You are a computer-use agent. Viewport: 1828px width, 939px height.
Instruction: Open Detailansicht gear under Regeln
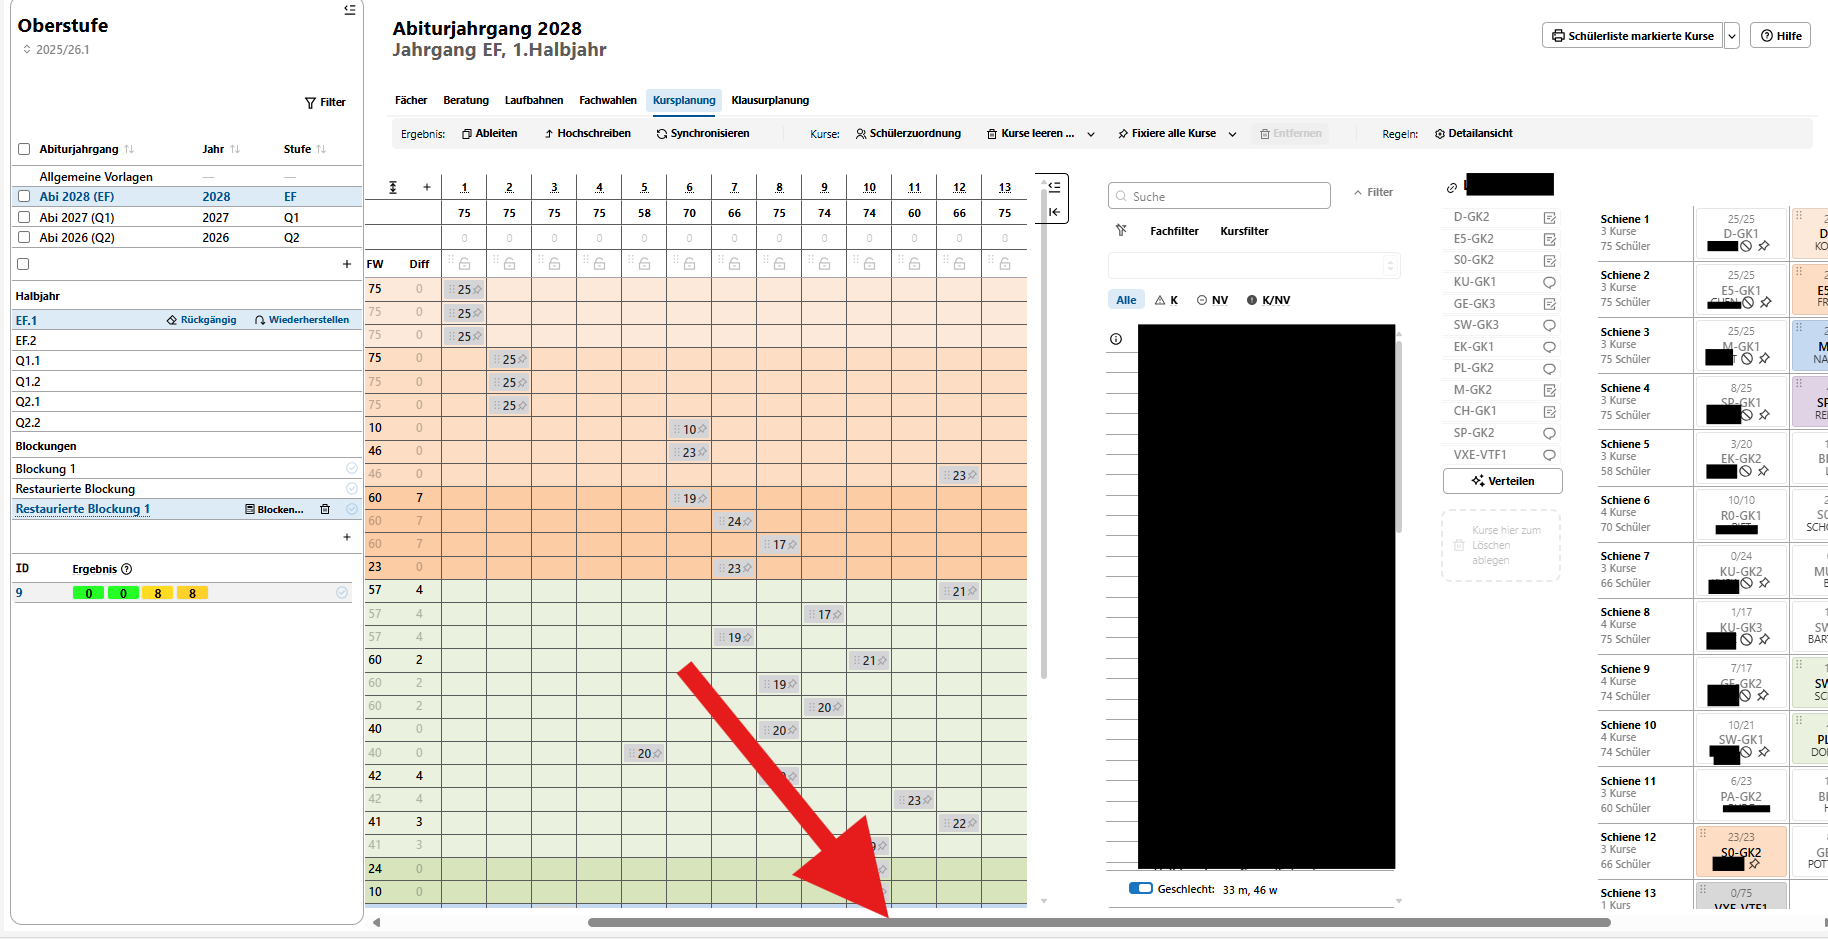(1440, 134)
